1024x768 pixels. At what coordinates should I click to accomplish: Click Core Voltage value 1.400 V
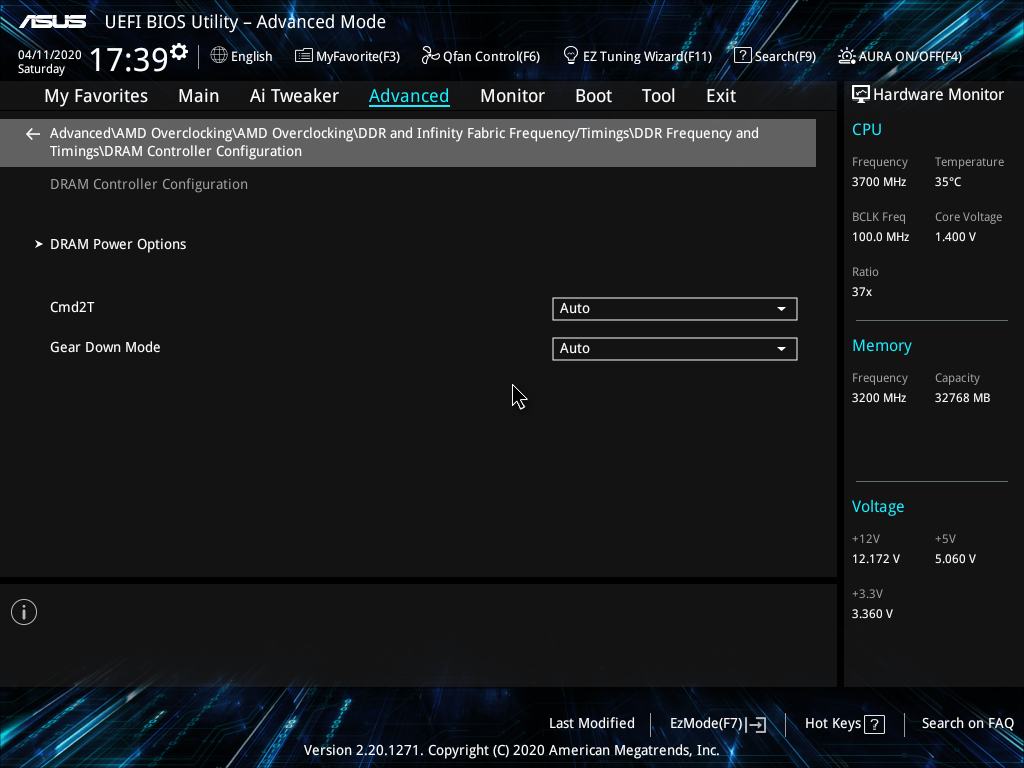(955, 237)
